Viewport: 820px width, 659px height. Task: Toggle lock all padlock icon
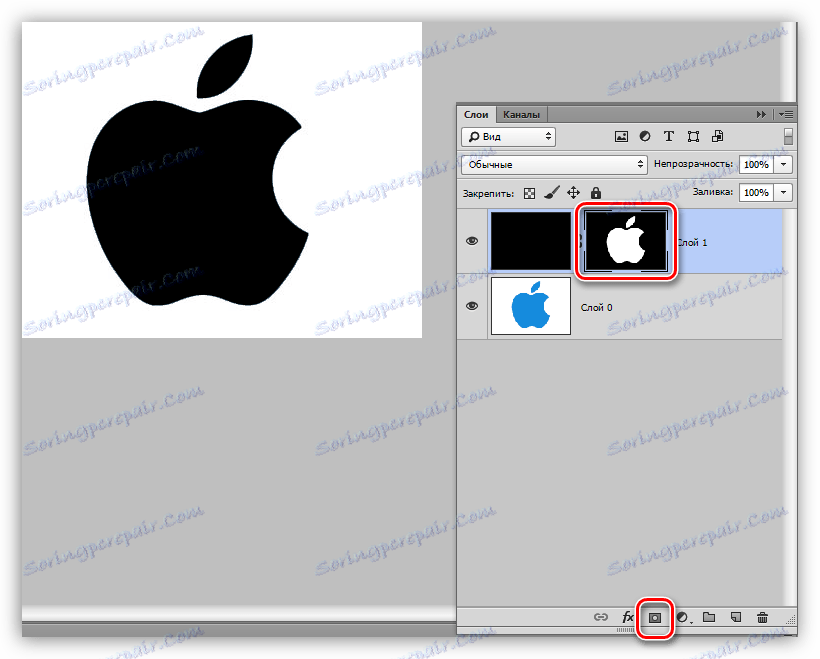point(596,193)
